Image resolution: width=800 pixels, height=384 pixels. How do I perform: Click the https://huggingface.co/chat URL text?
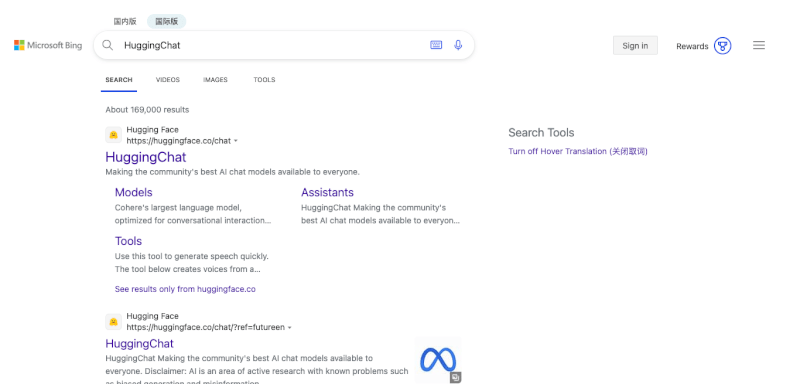pos(179,141)
